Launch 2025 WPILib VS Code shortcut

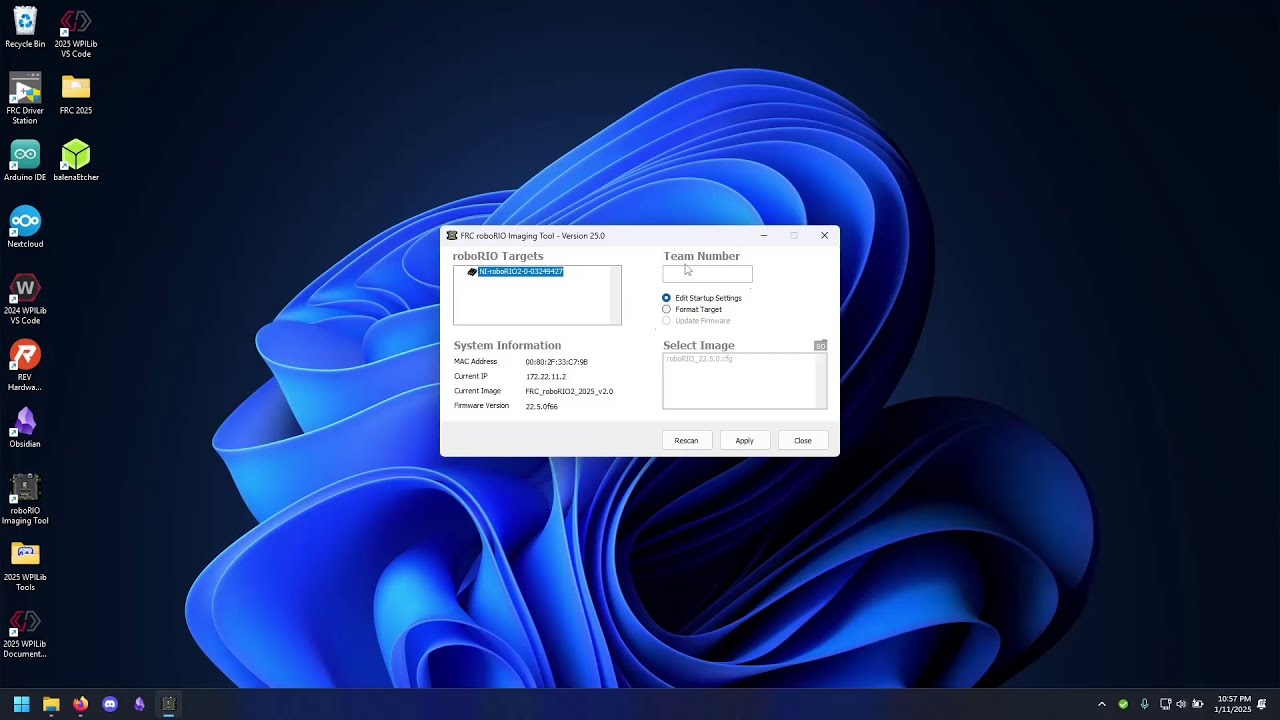click(x=76, y=33)
